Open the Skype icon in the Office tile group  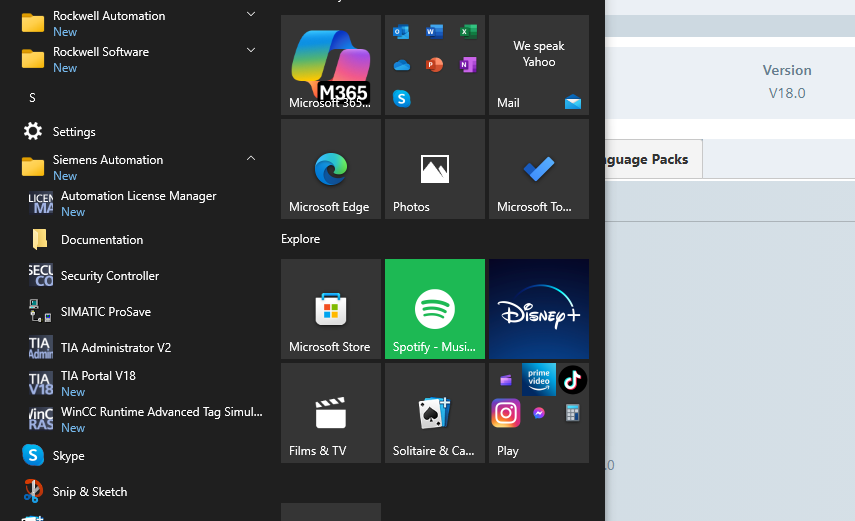click(401, 99)
